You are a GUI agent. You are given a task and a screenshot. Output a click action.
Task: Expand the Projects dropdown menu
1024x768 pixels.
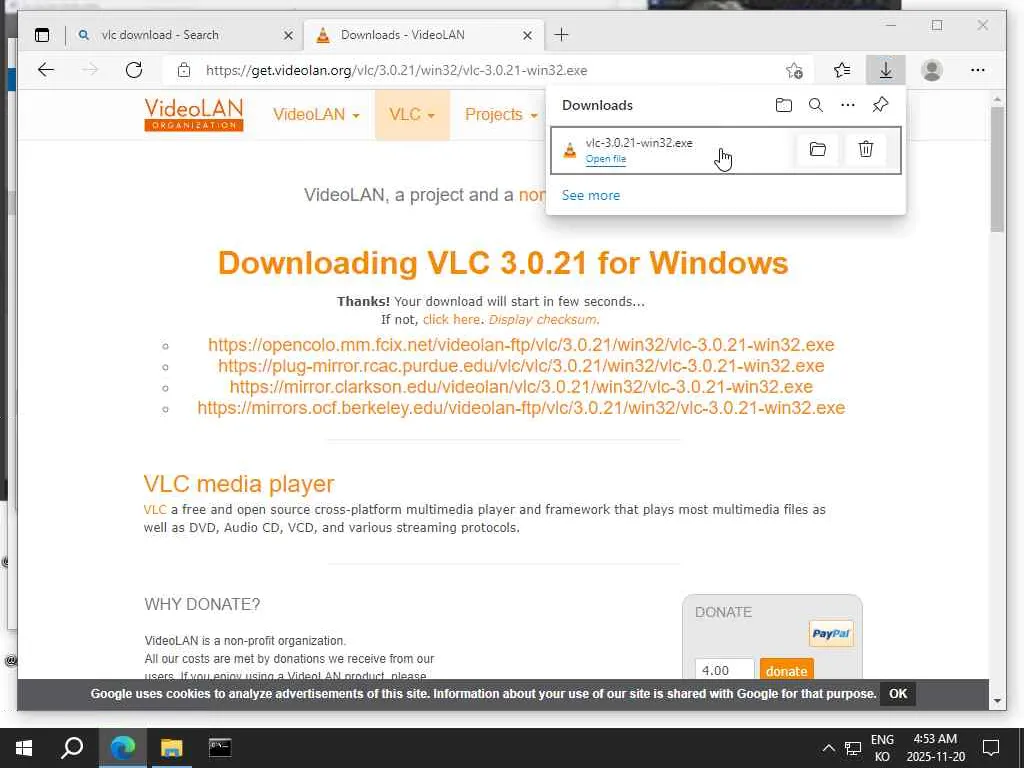point(502,115)
